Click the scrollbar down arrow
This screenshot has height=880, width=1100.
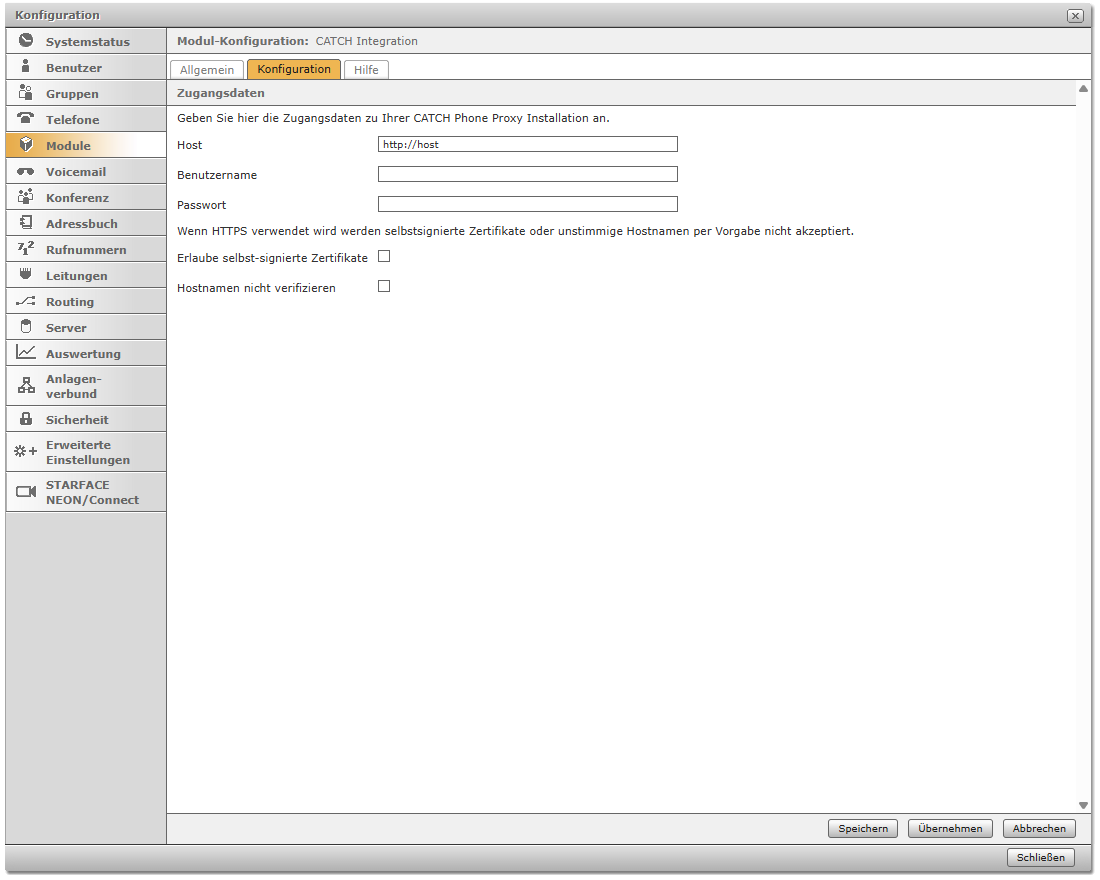(x=1083, y=805)
